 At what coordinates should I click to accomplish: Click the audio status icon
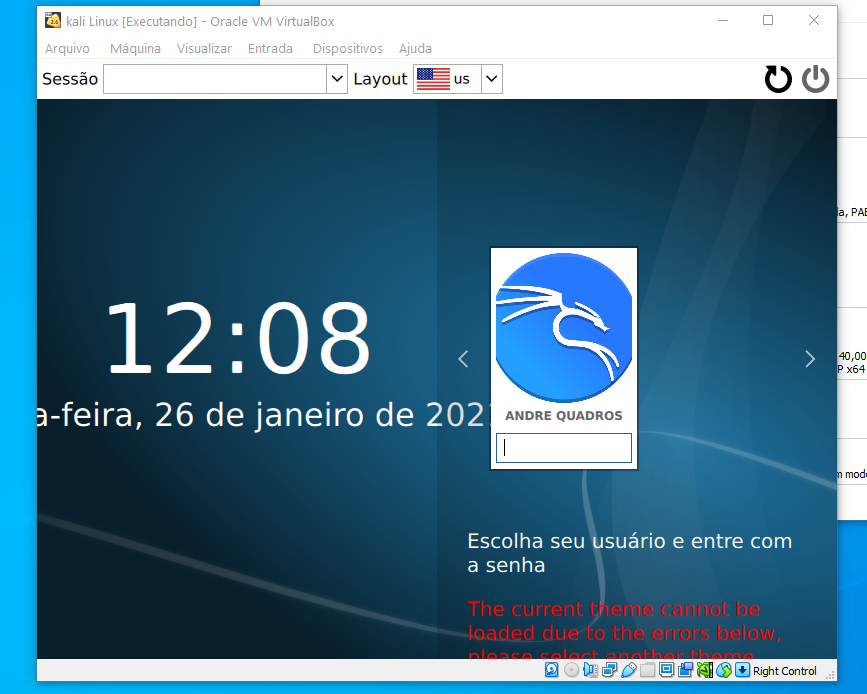590,670
